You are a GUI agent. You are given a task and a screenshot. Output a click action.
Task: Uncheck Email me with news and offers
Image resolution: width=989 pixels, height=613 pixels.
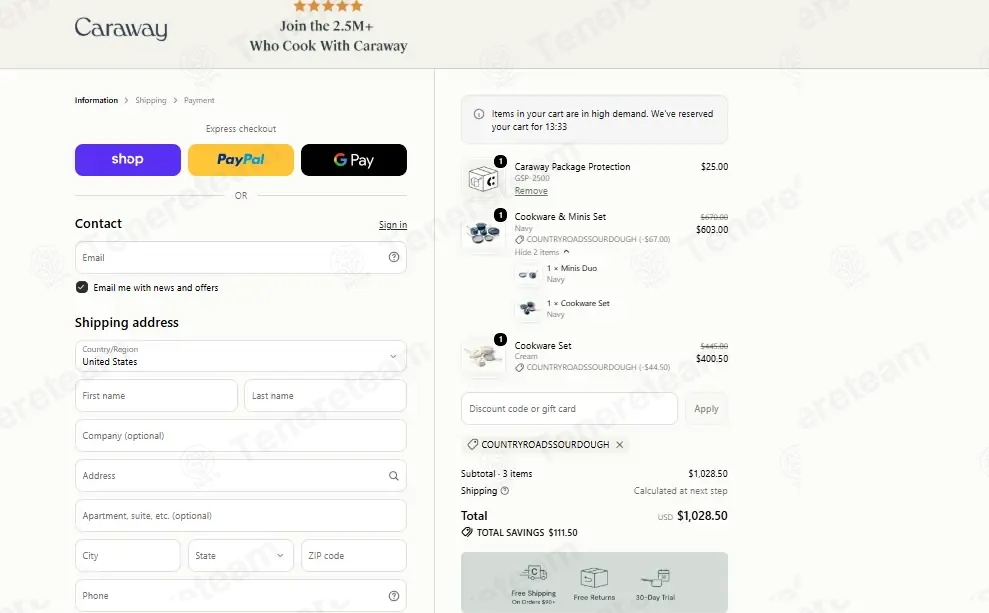click(82, 288)
